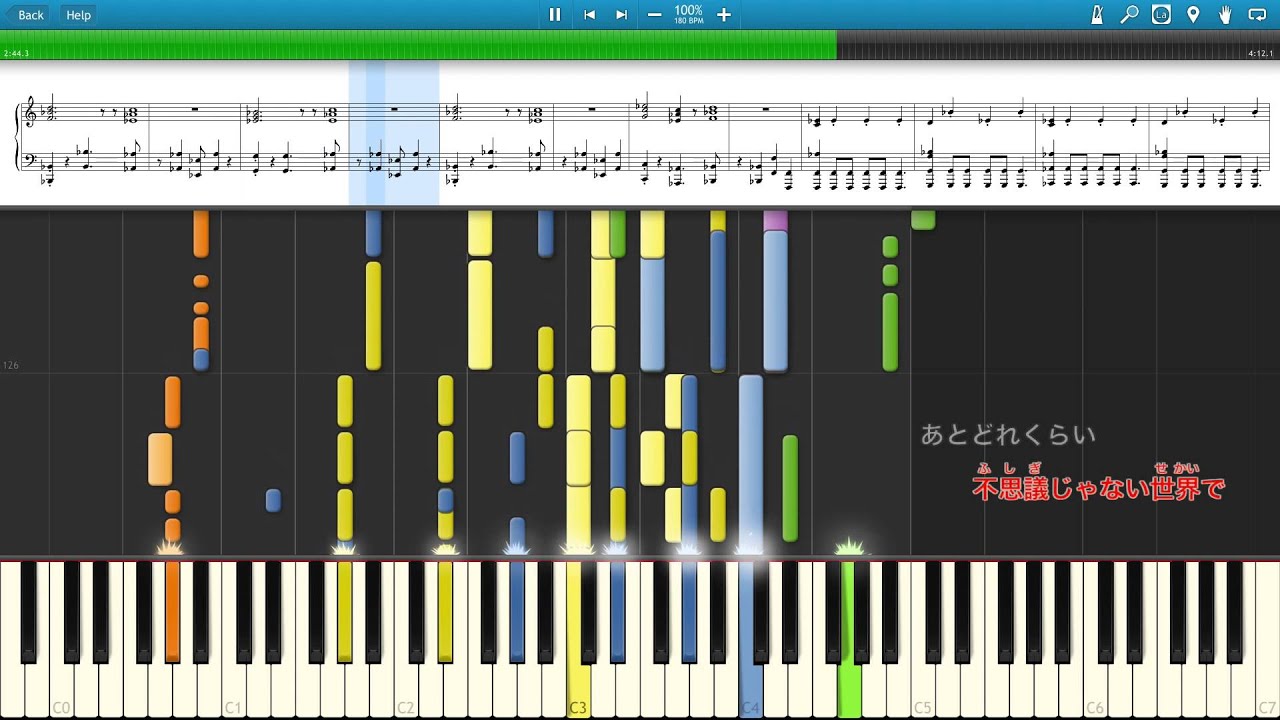
Task: Decrease tempo with the minus button
Action: (654, 15)
